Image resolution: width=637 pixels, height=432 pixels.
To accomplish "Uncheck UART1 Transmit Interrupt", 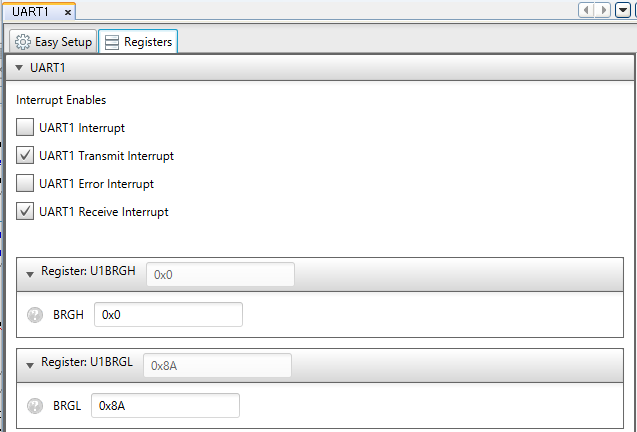I will [x=26, y=156].
